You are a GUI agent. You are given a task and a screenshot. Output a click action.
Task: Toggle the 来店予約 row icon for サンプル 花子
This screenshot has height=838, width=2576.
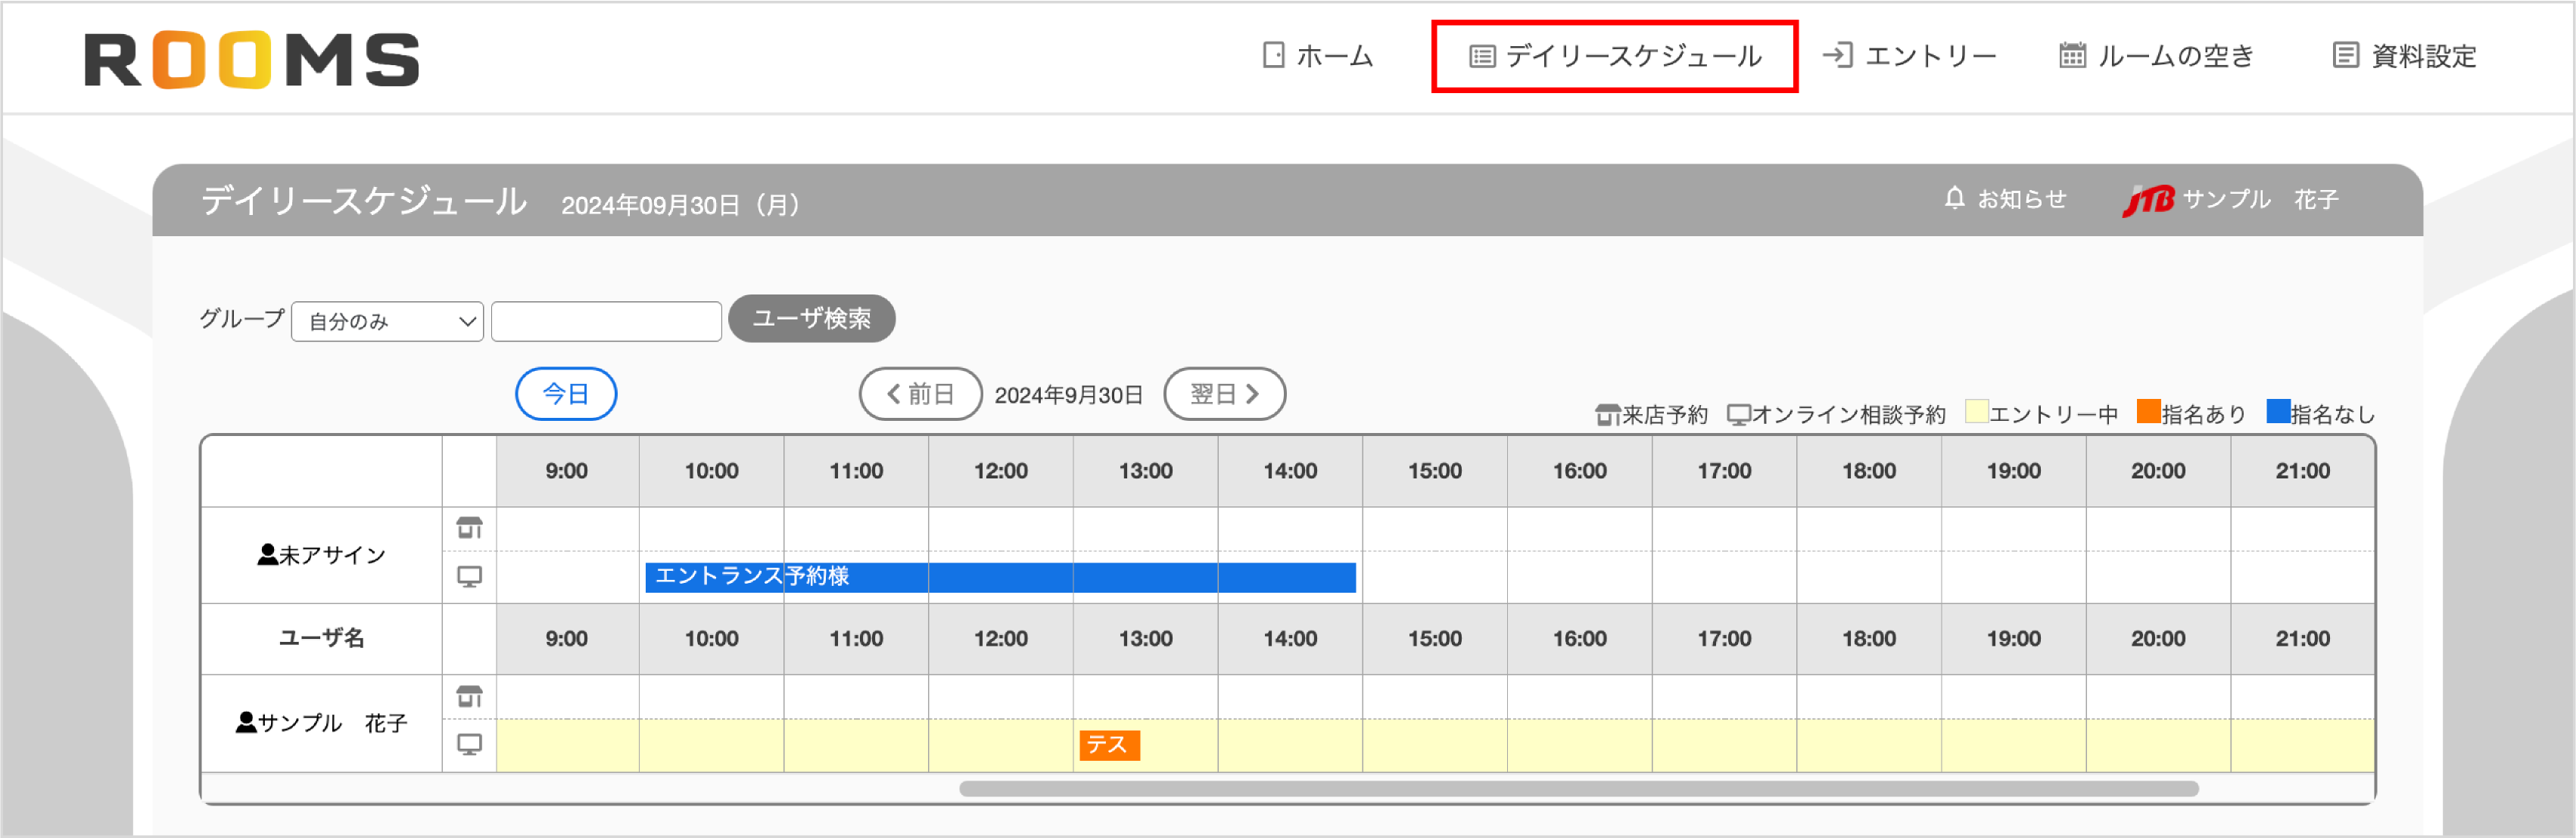click(x=470, y=696)
